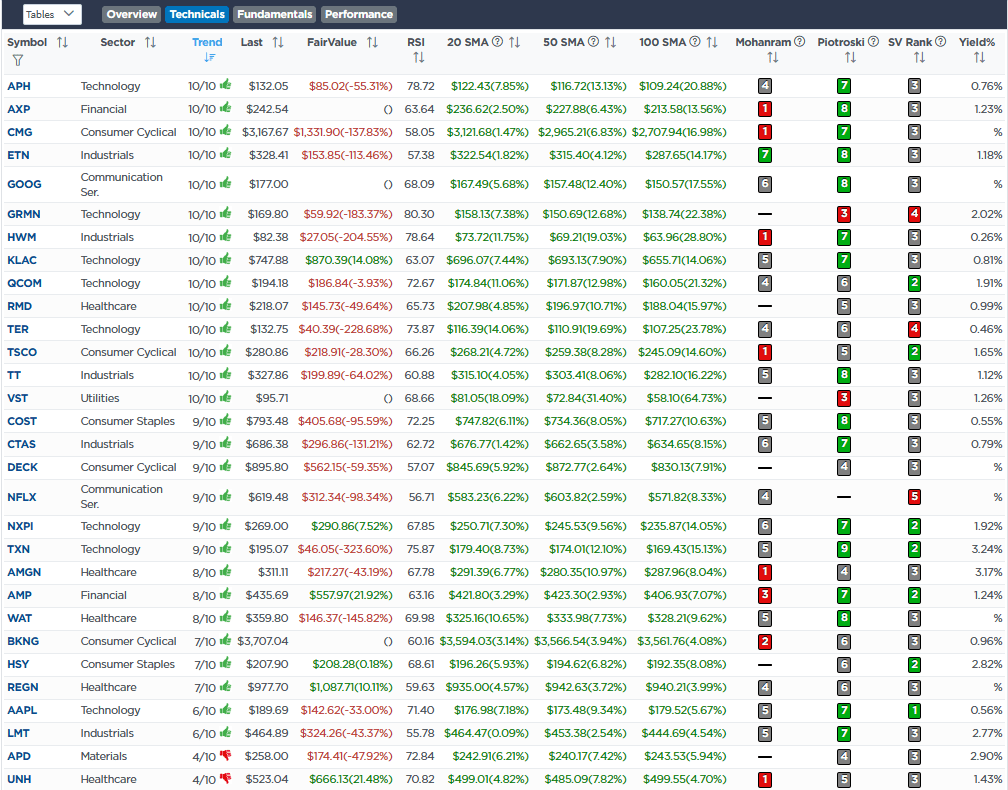Sort by 100 SMA arrows
Viewport: 1008px width, 790px height.
[712, 42]
